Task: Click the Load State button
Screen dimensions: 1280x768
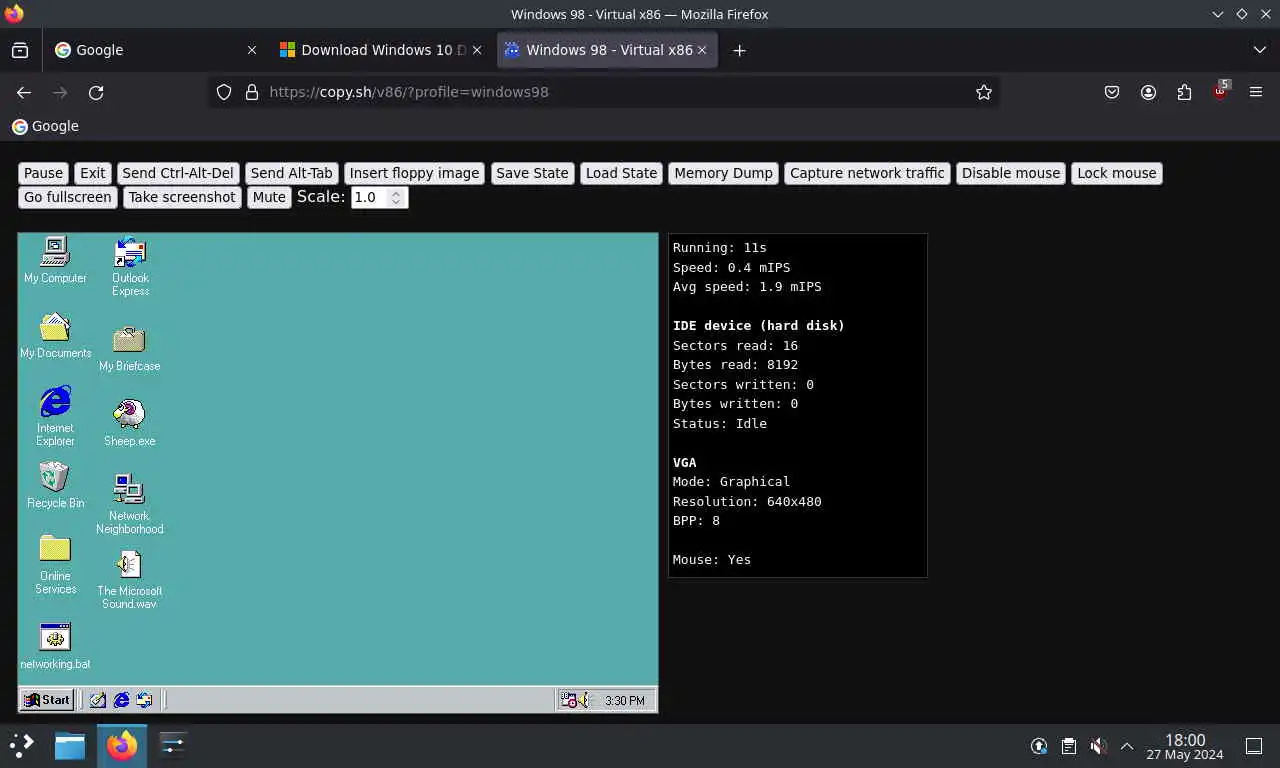Action: point(621,173)
